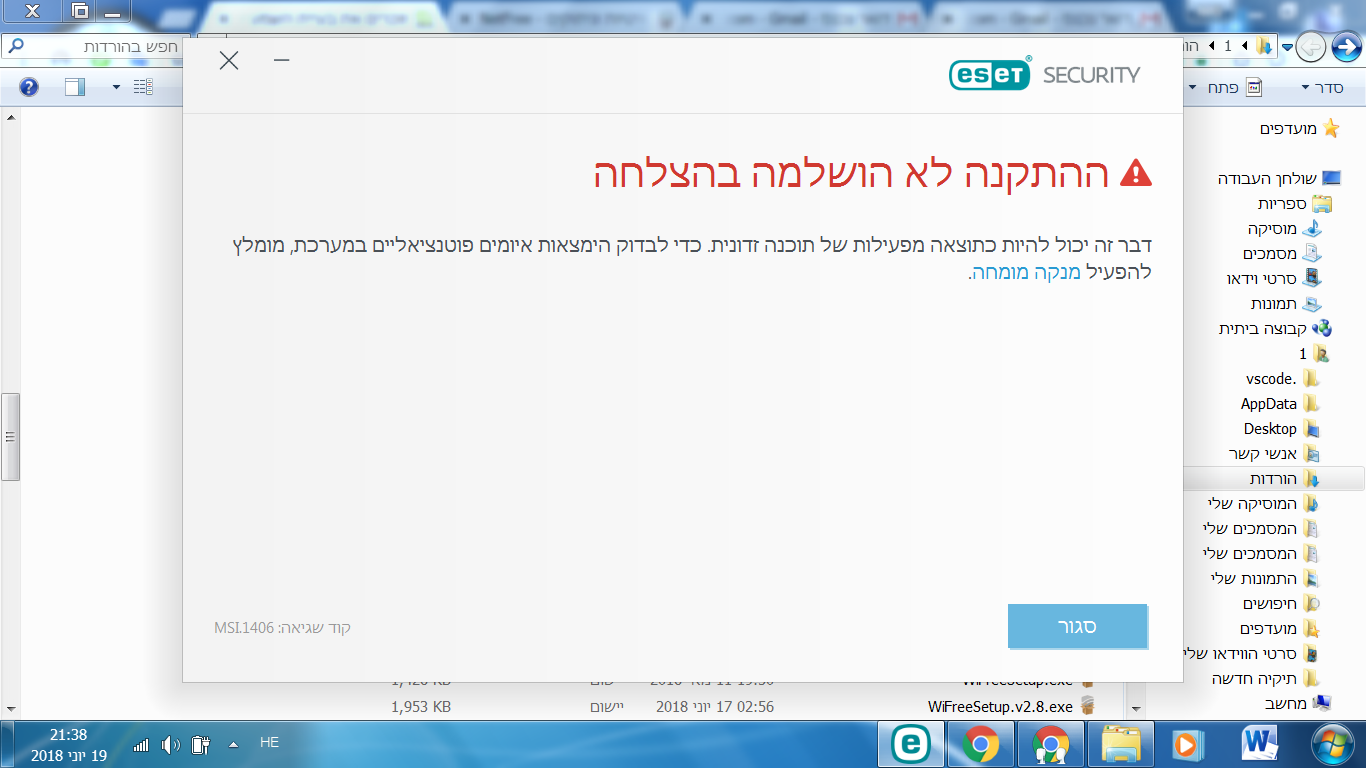Toggle the Explorer preview pane icon

pyautogui.click(x=75, y=87)
